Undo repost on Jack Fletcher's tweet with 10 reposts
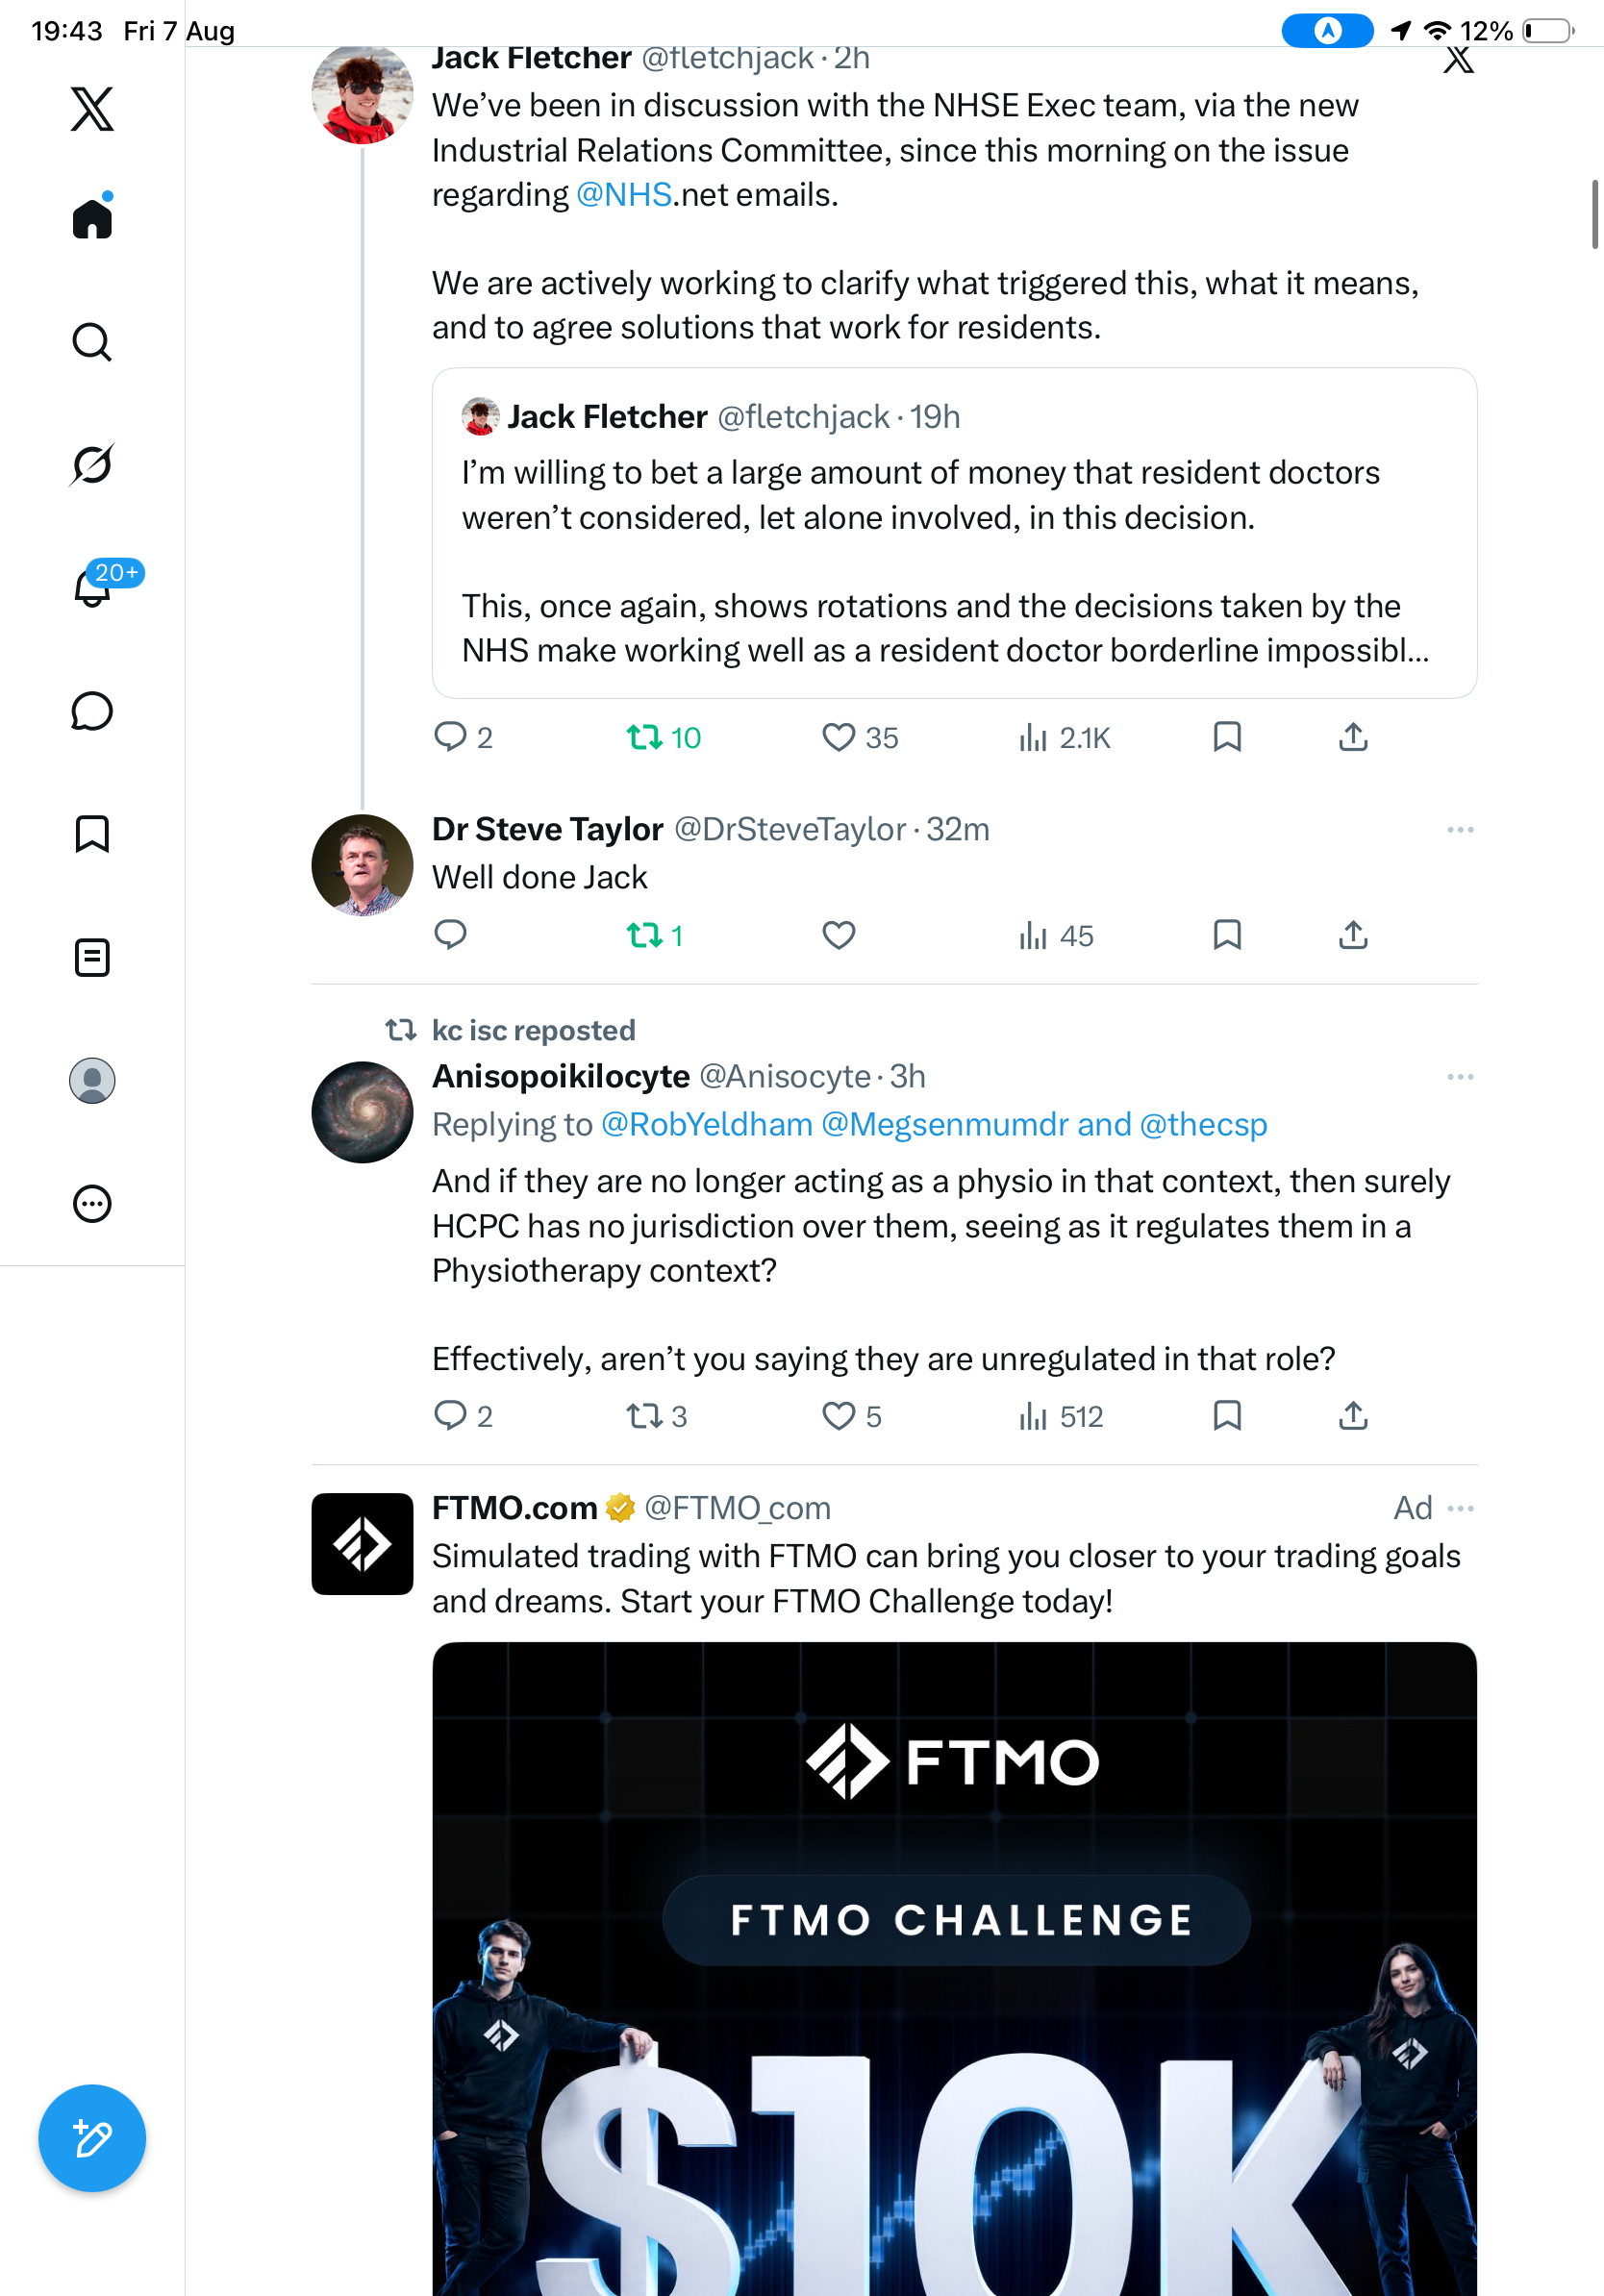Screen dimensions: 1604x2296 tap(663, 738)
